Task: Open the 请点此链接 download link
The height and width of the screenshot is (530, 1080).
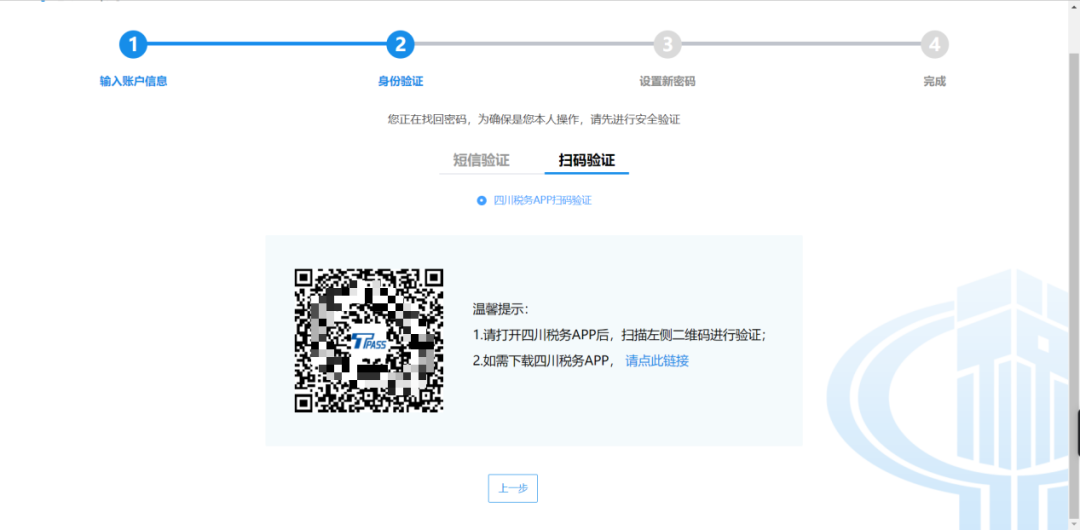Action: point(657,361)
